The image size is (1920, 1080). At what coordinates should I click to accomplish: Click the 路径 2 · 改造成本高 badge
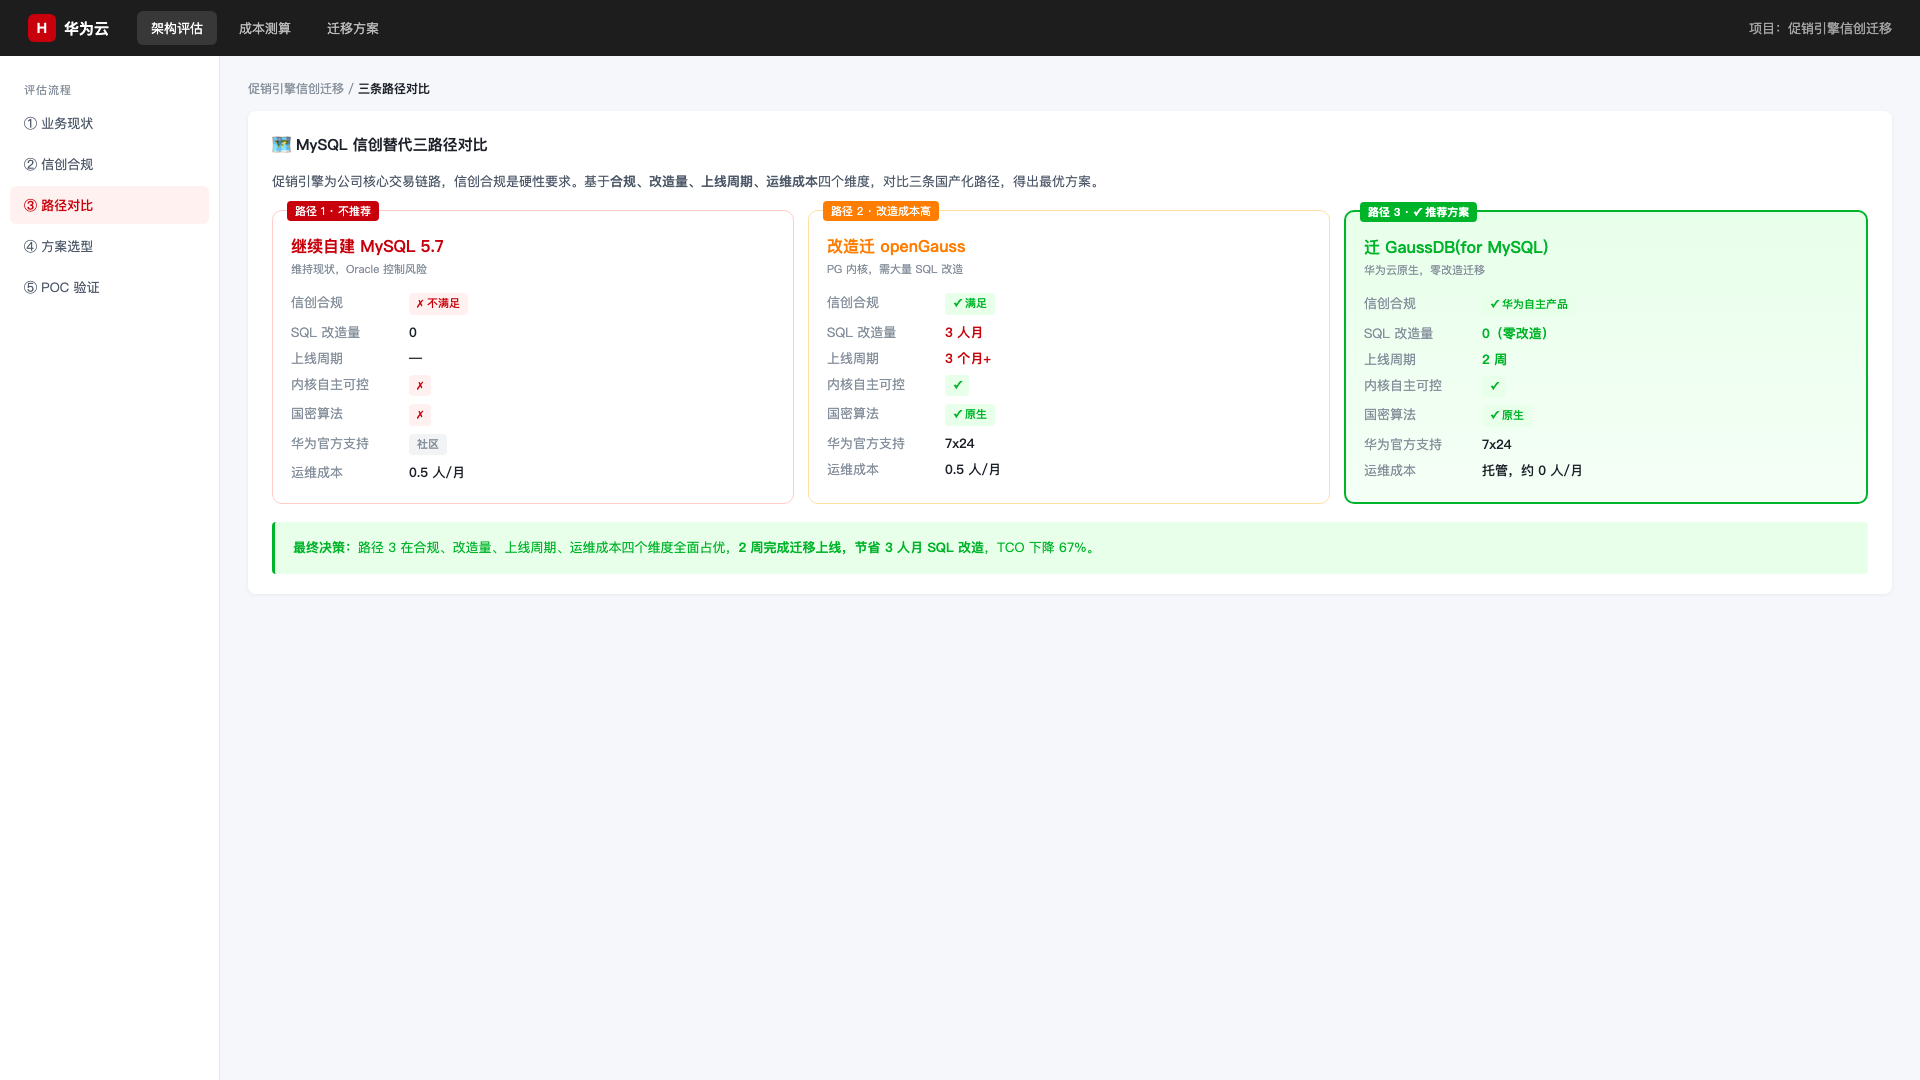click(x=881, y=211)
